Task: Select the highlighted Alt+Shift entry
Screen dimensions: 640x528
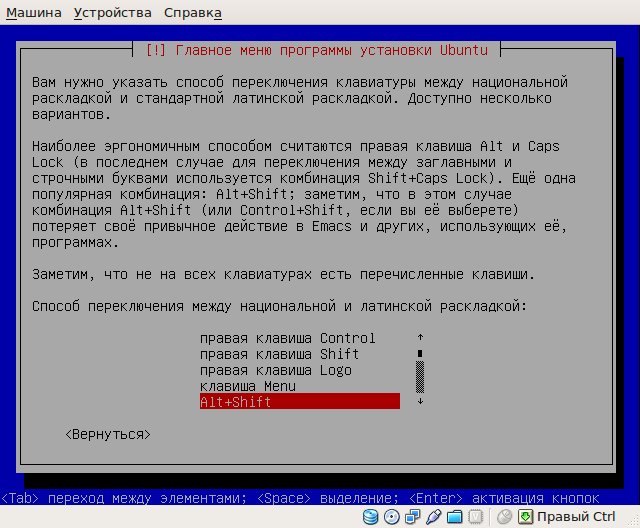Action: point(300,402)
